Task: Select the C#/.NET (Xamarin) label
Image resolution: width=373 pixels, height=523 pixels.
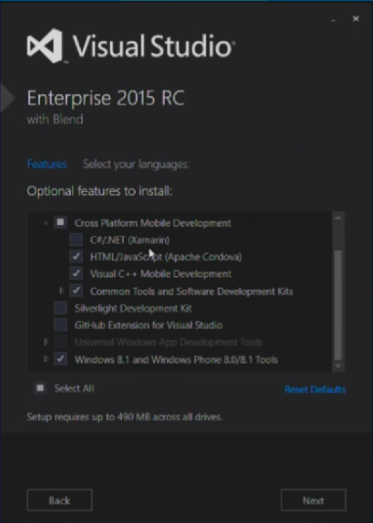Action: tap(130, 240)
